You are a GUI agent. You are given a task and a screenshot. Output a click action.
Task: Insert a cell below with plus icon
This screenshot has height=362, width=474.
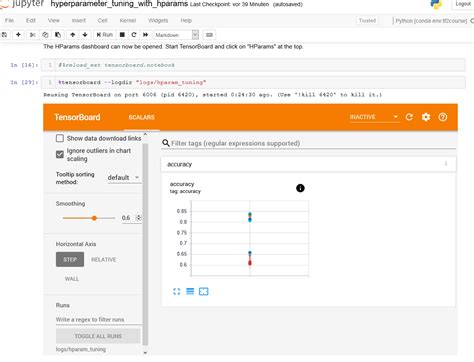click(18, 35)
